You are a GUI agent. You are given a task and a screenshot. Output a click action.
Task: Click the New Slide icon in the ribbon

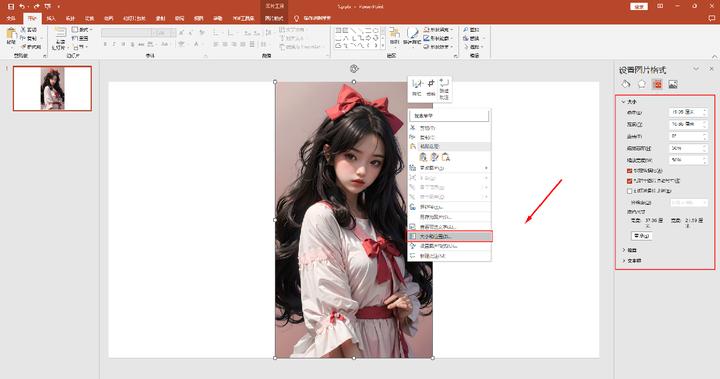[60, 33]
